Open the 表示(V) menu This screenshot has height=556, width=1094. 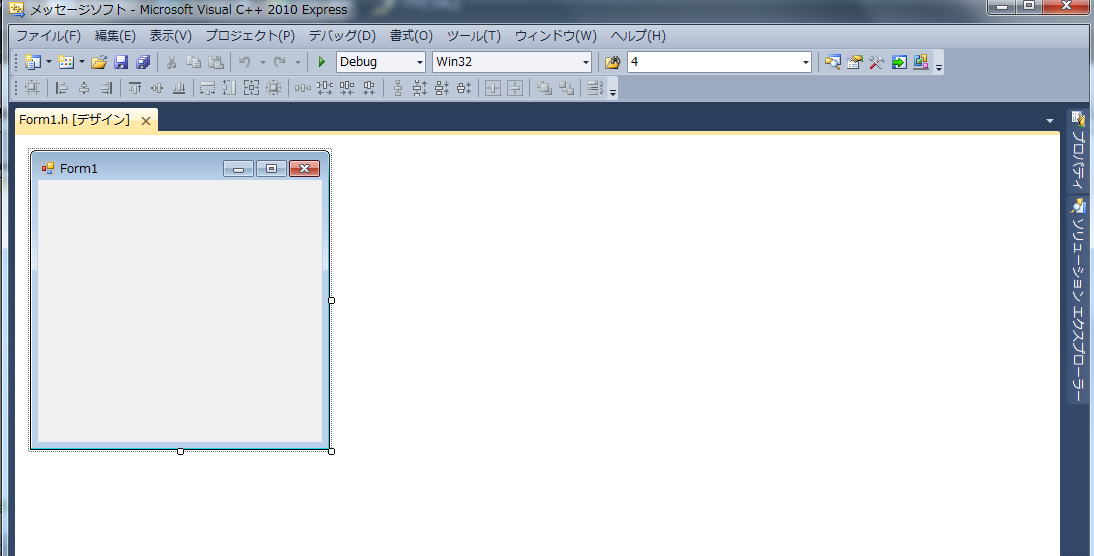pyautogui.click(x=170, y=36)
